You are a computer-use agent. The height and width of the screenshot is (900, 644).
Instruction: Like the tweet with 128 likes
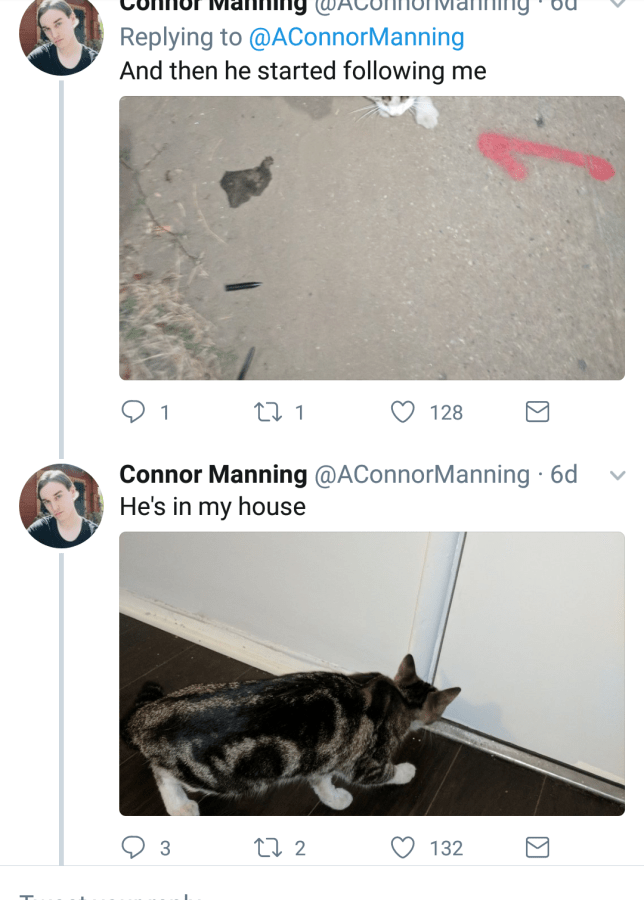(x=402, y=412)
